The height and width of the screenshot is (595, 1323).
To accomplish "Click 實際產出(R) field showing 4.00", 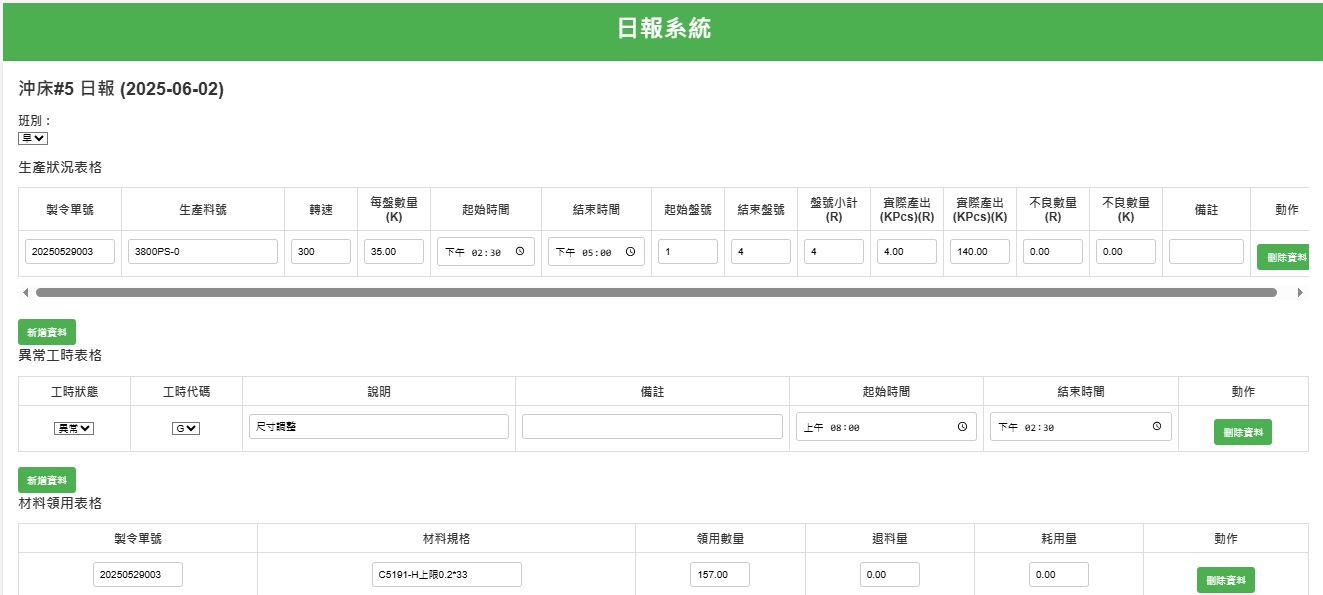I will pos(907,252).
